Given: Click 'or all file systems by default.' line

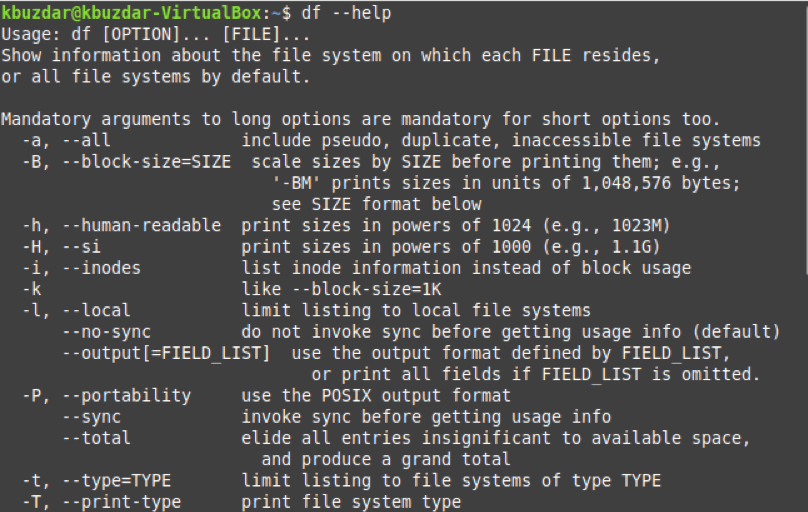Looking at the screenshot, I should [156, 77].
